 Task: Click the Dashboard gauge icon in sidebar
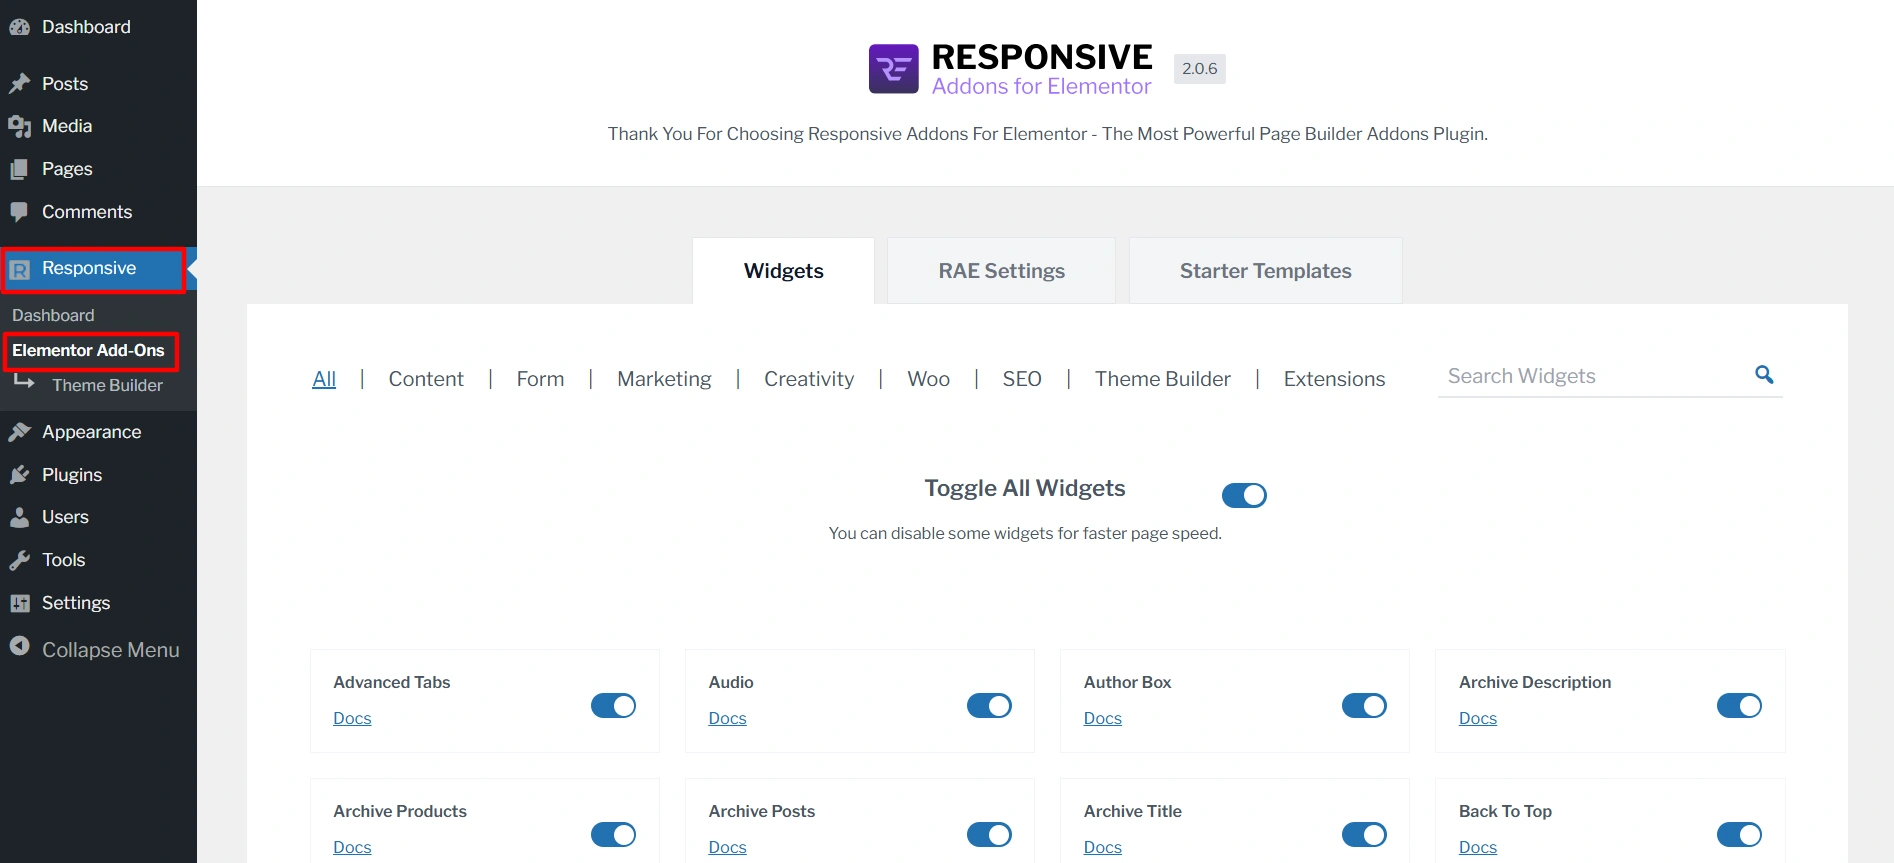(19, 27)
